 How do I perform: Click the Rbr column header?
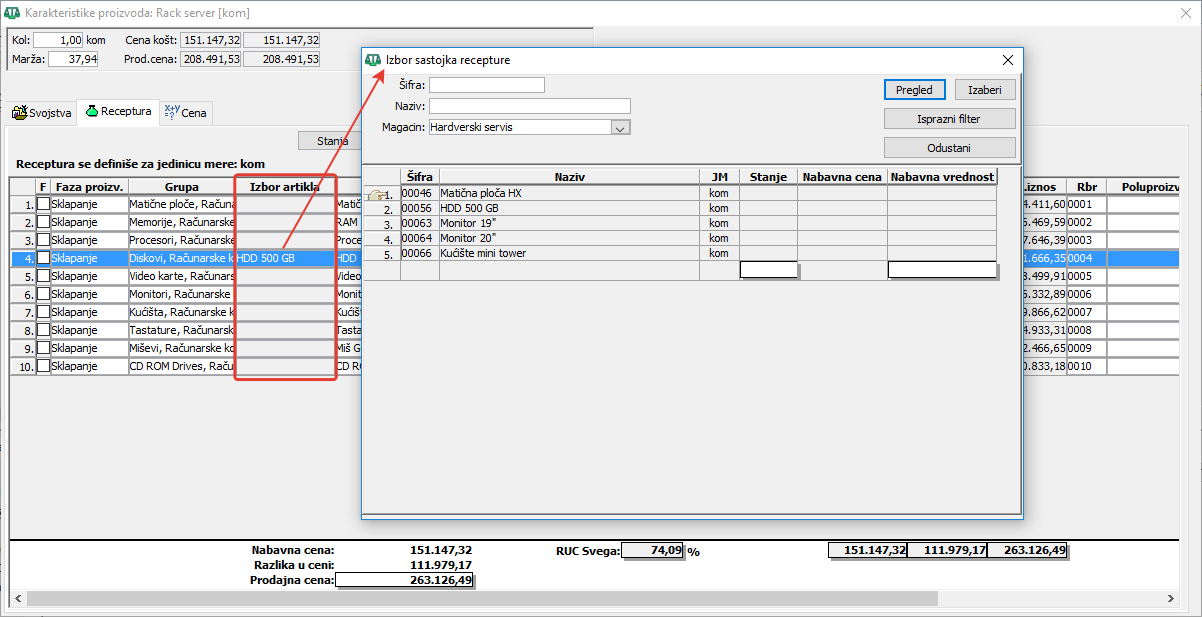[x=1086, y=187]
